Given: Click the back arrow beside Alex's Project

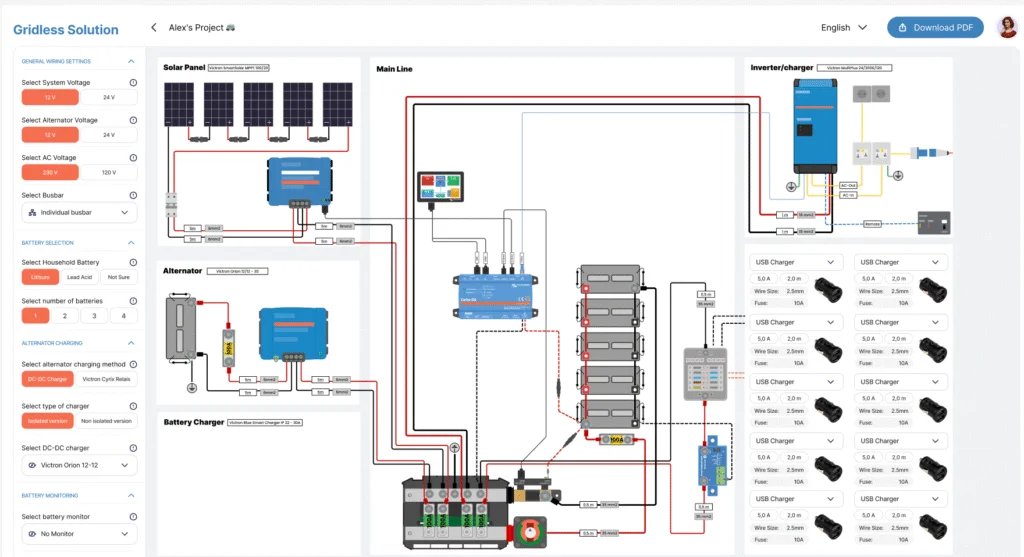Looking at the screenshot, I should pyautogui.click(x=153, y=27).
